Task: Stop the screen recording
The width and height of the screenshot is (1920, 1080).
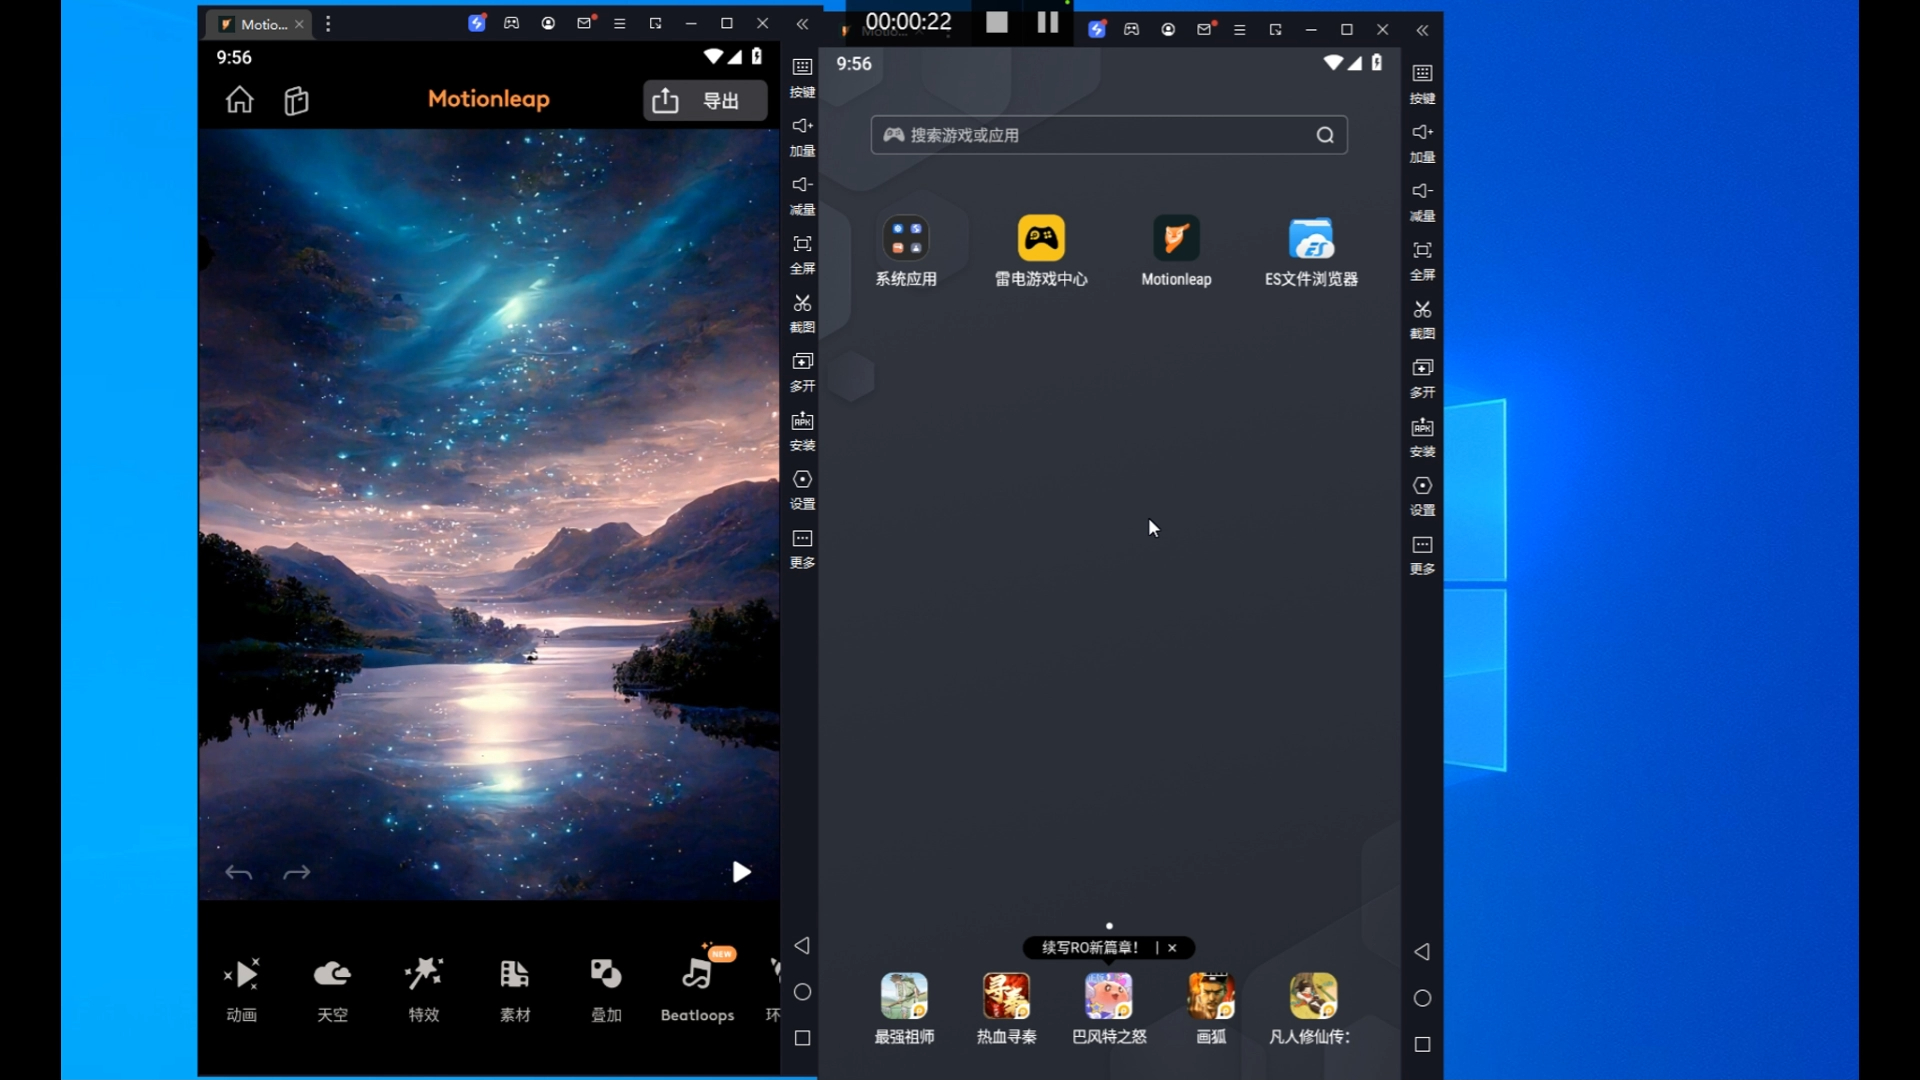Action: [x=997, y=22]
